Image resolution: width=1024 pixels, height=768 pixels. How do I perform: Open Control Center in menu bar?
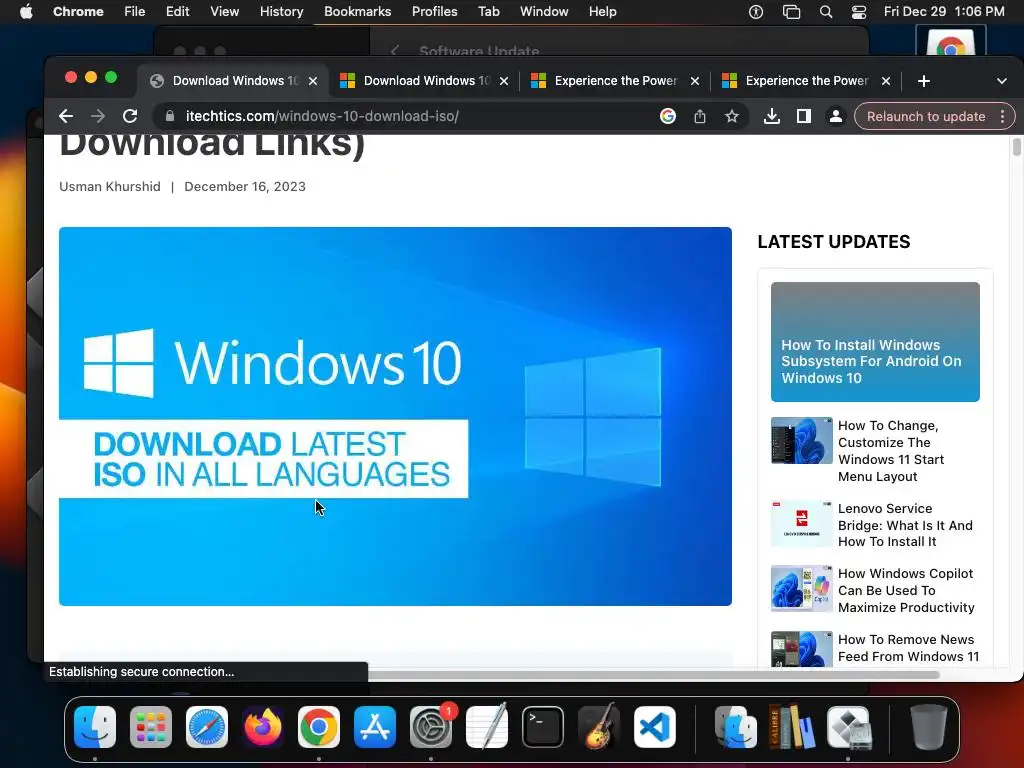859,12
